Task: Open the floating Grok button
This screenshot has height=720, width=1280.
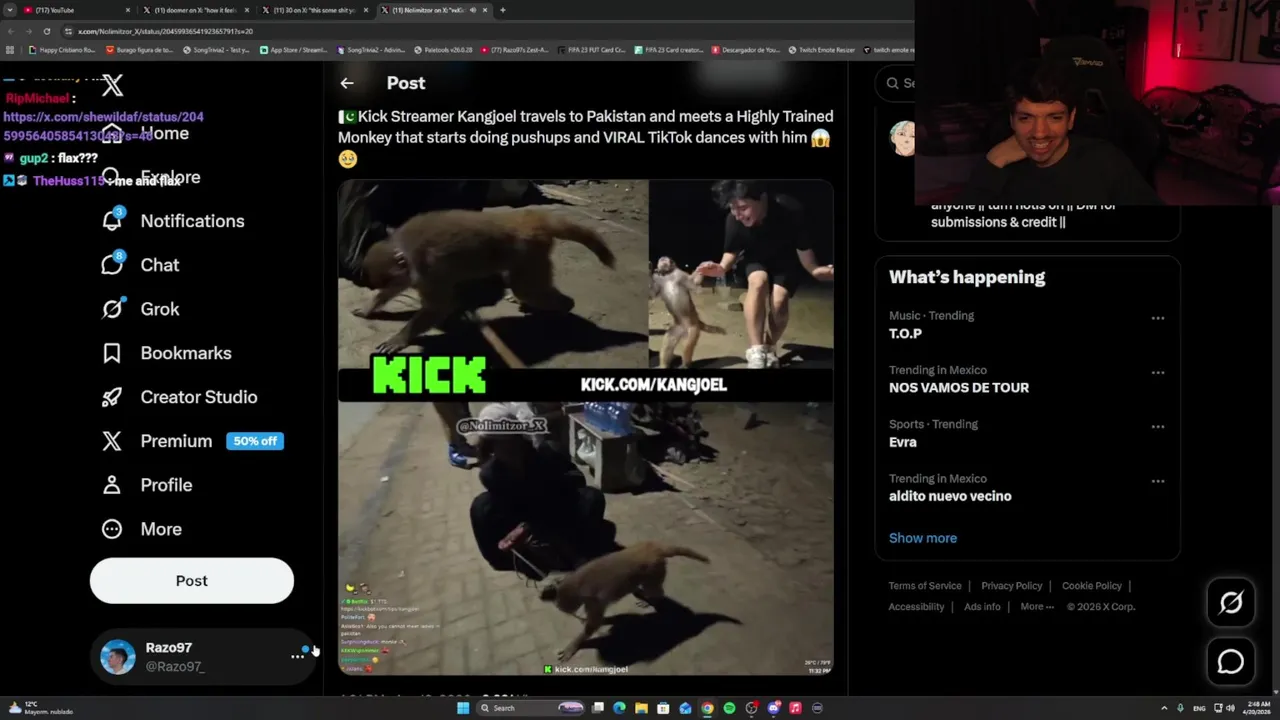Action: pyautogui.click(x=1231, y=602)
